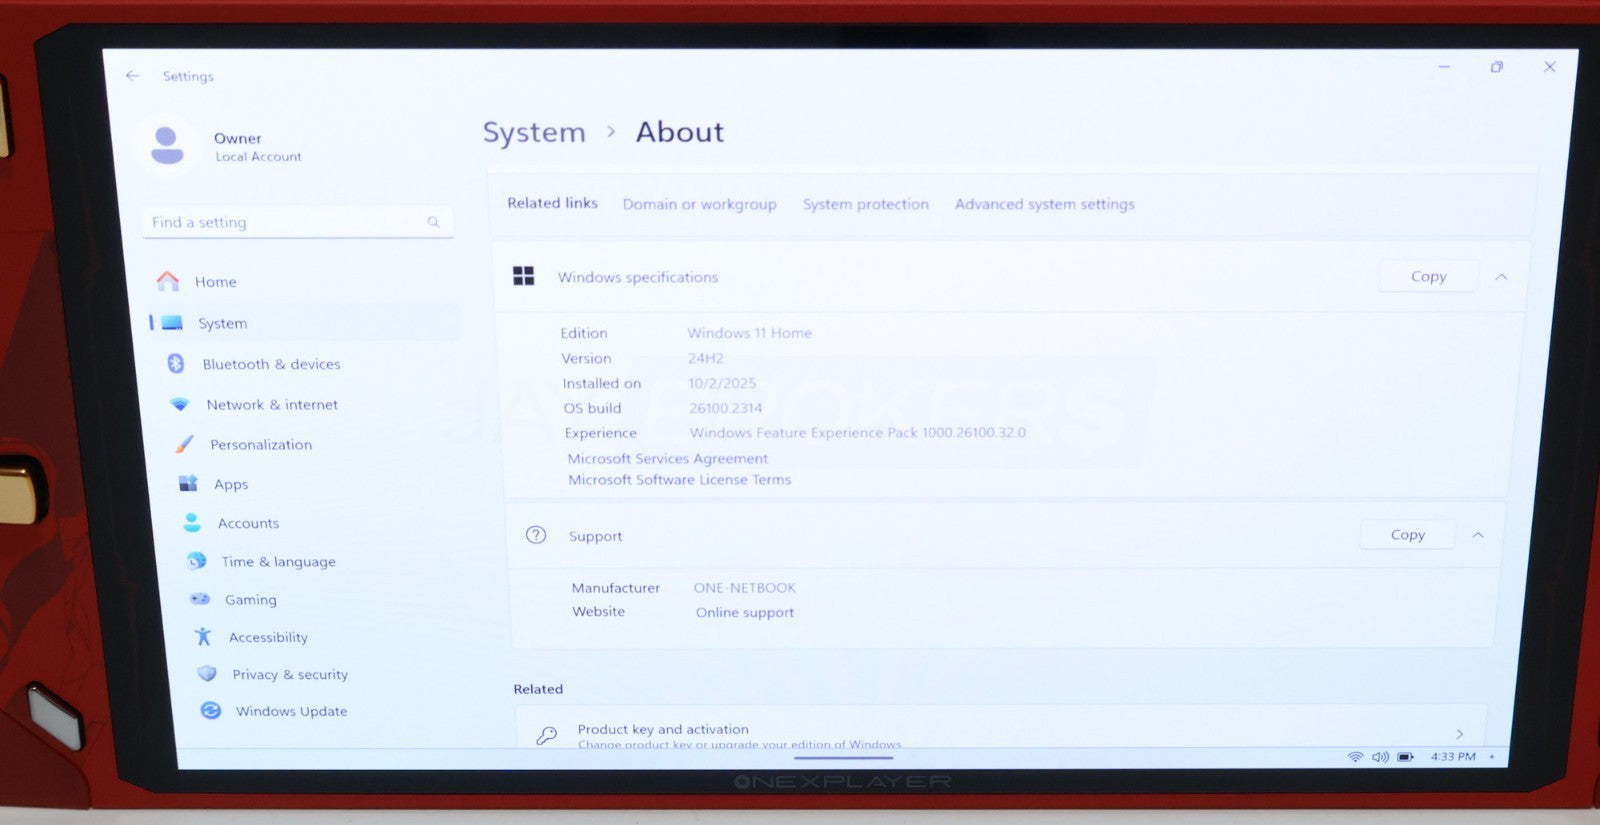Open Windows Update page

(290, 712)
